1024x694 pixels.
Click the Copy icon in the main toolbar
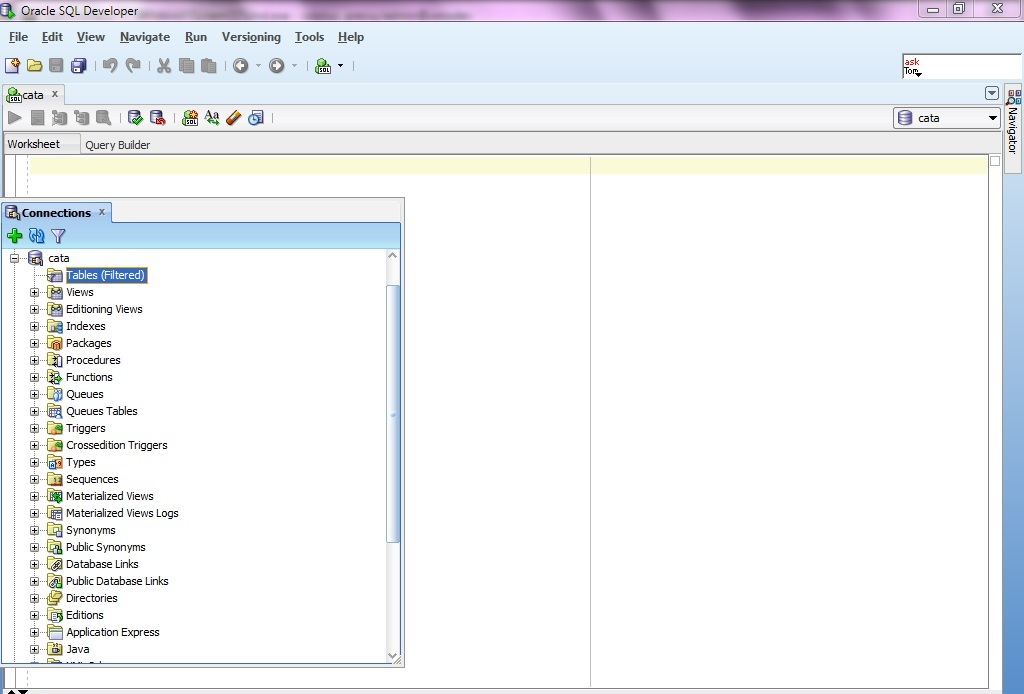click(x=187, y=65)
